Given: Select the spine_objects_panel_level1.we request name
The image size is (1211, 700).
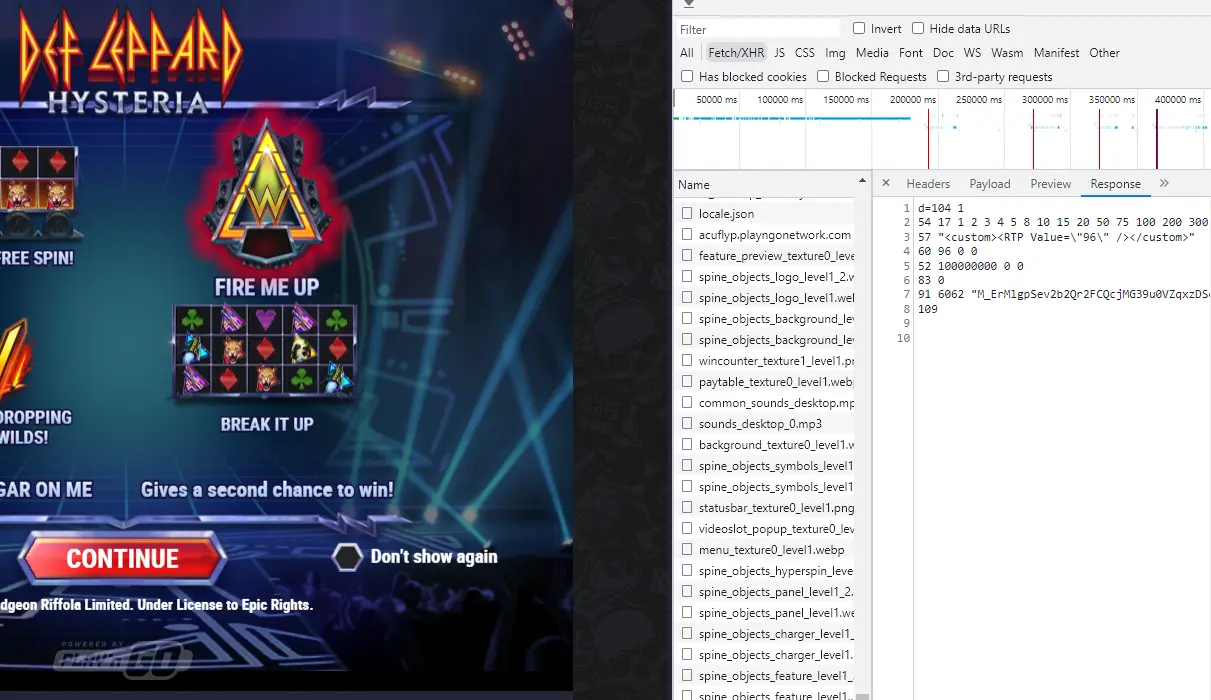Looking at the screenshot, I should pos(777,613).
